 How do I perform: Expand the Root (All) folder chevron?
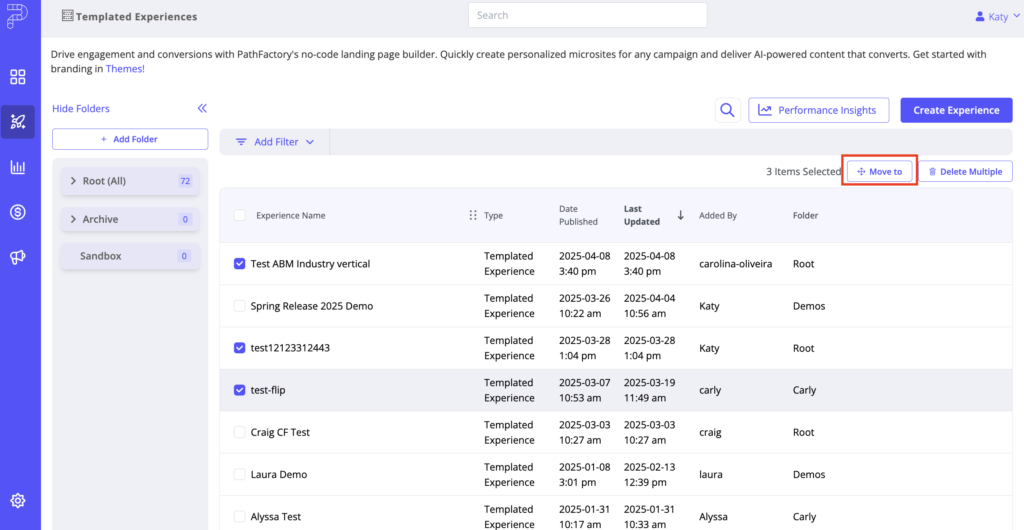[x=73, y=181]
